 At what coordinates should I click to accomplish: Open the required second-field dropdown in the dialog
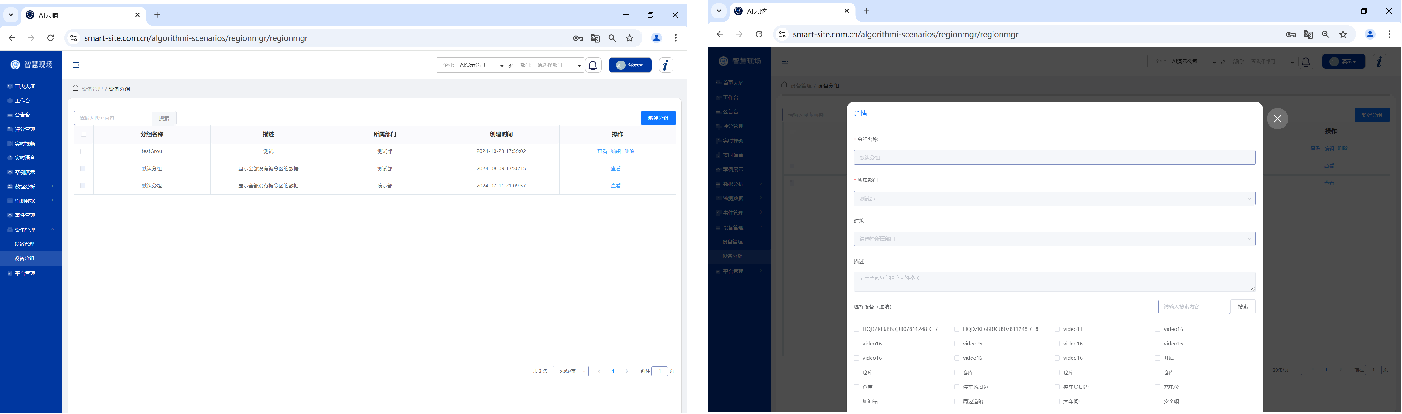(1054, 198)
